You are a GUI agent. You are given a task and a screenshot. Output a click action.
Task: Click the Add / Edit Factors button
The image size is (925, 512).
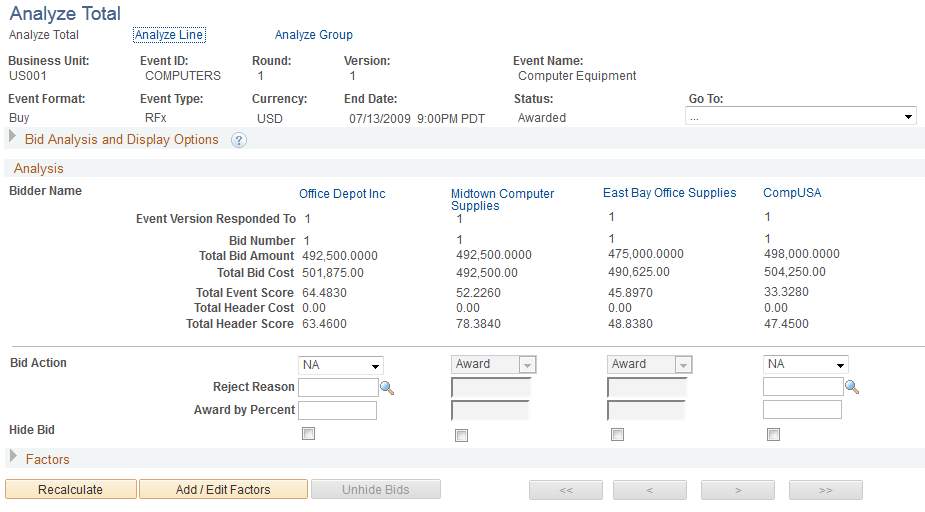[x=223, y=490]
